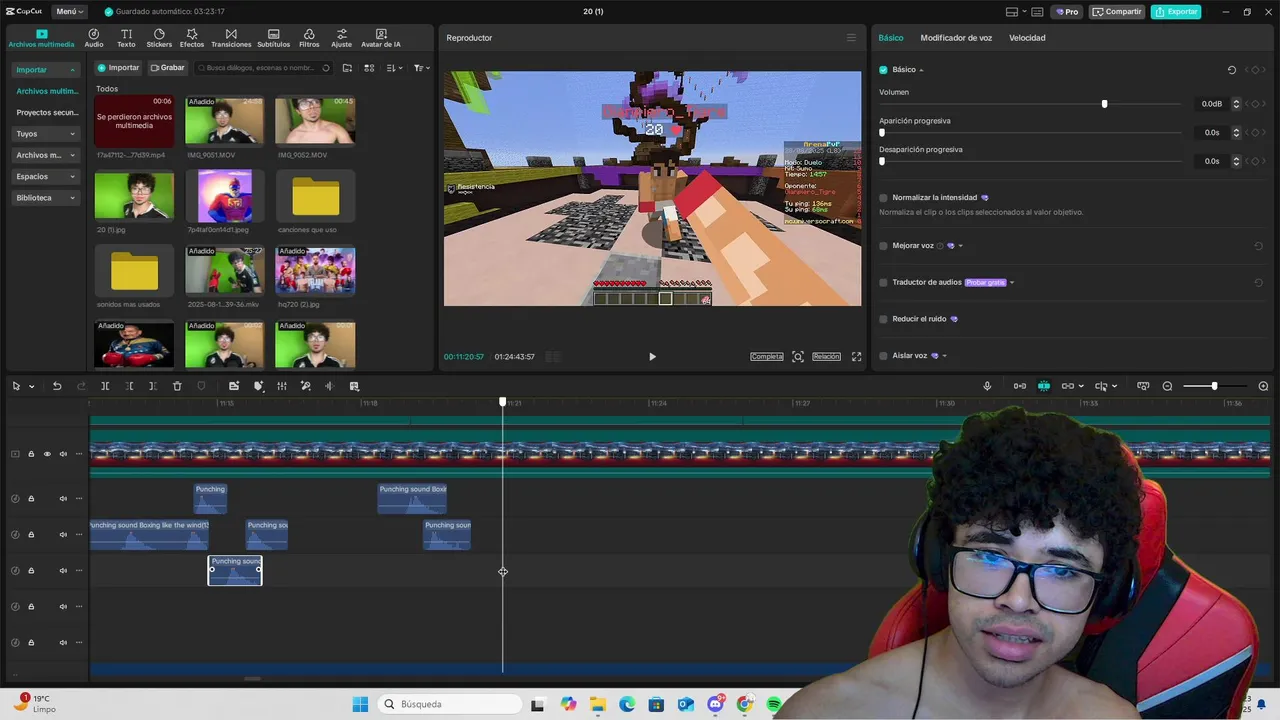Screen dimensions: 1280x720
Task: Open the Subtítulos panel
Action: [x=273, y=38]
